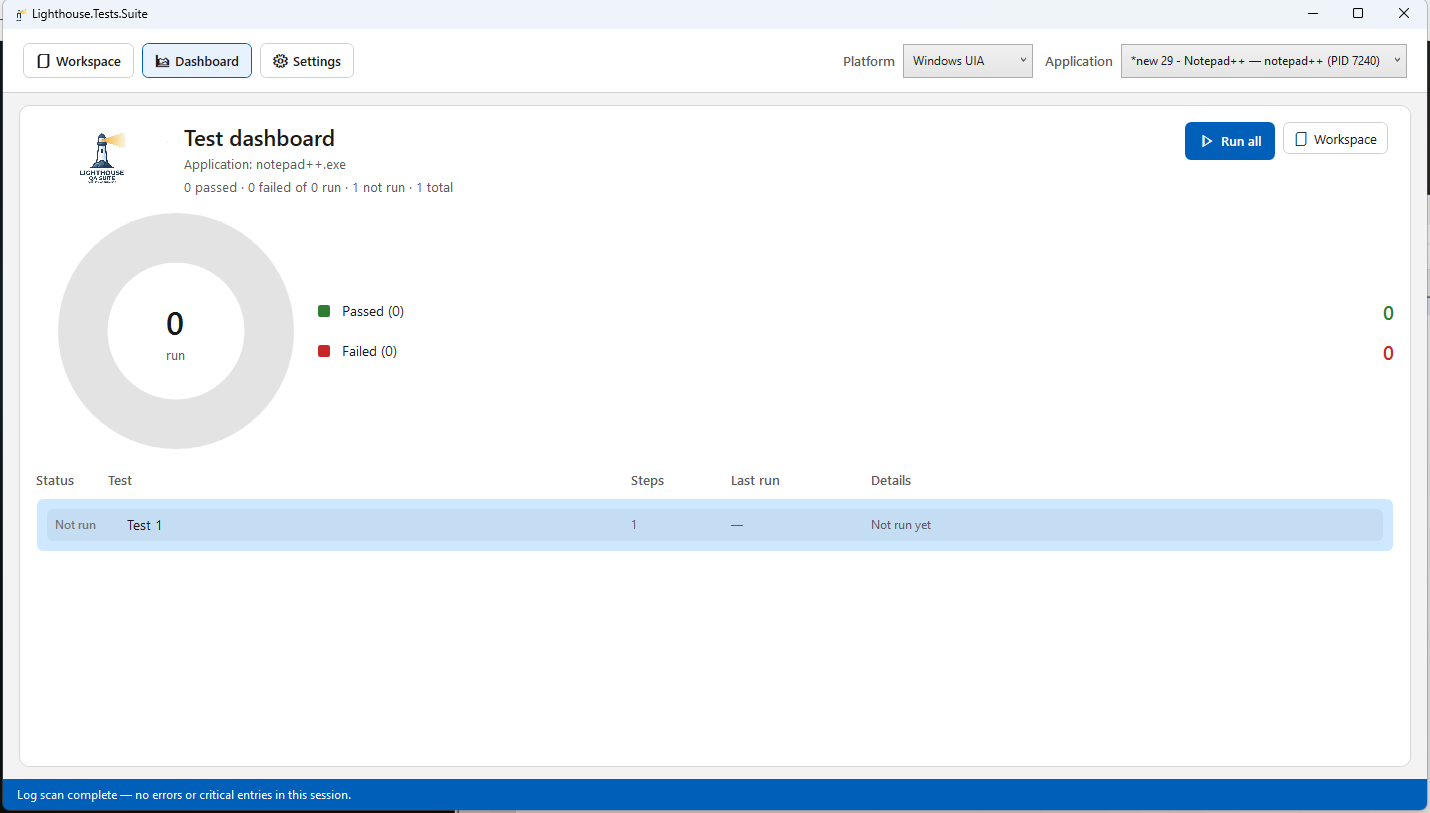Switch to the Settings tab
This screenshot has height=813, width=1430.
point(307,61)
